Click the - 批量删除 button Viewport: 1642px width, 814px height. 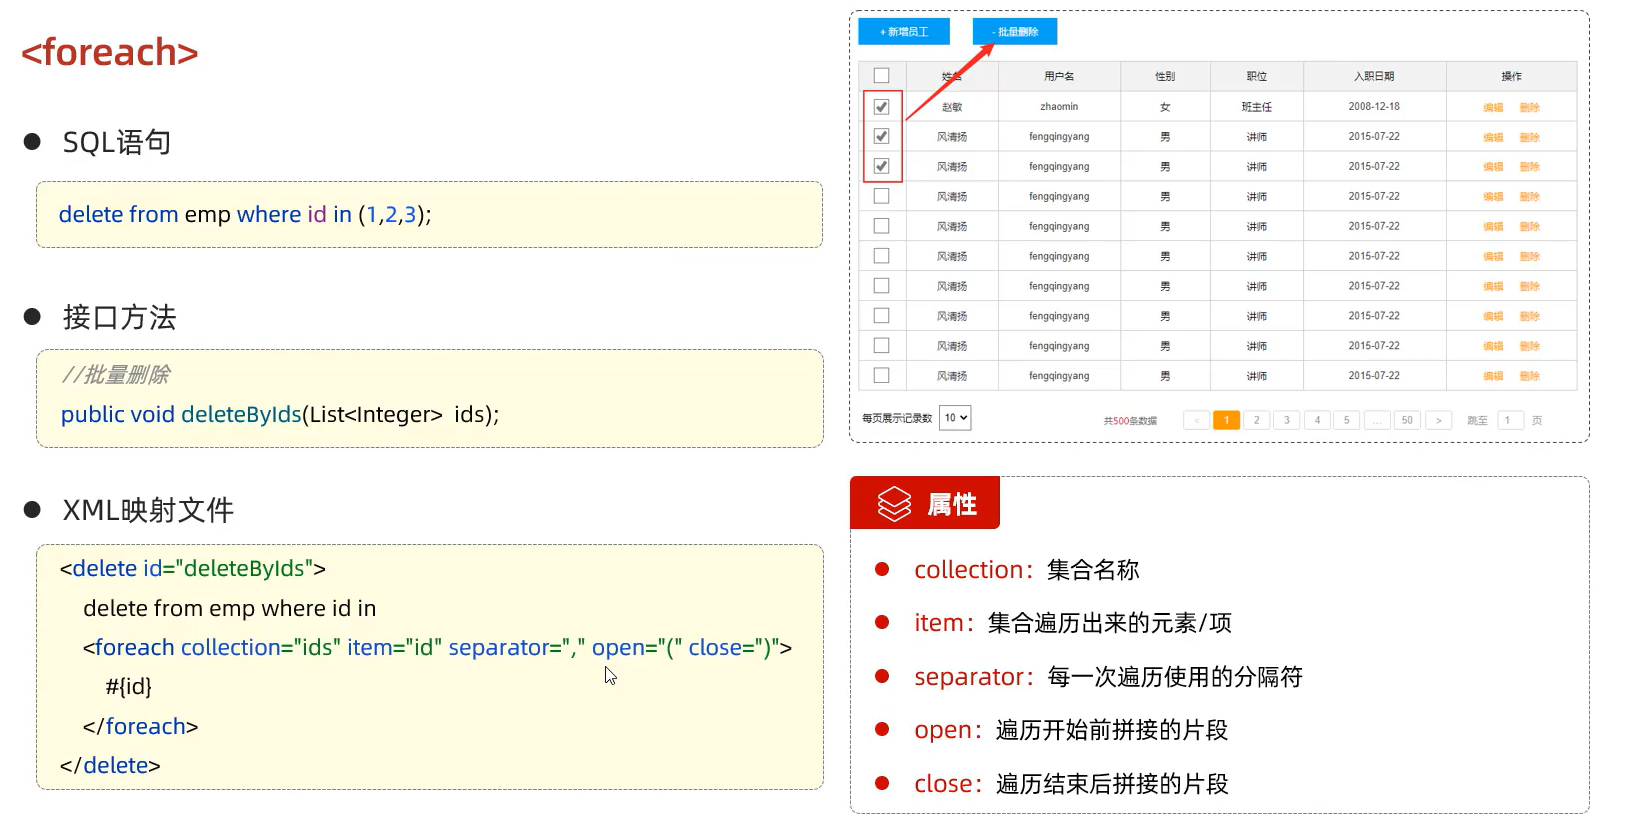(1015, 32)
